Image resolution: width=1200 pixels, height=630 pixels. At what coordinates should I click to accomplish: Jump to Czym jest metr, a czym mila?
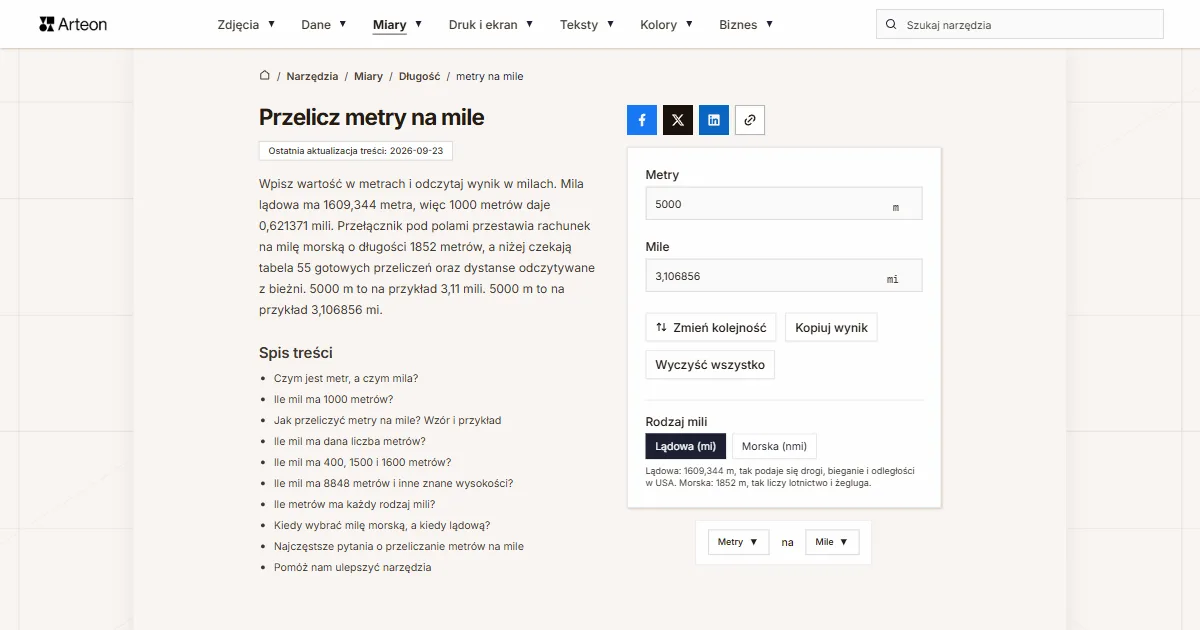346,378
